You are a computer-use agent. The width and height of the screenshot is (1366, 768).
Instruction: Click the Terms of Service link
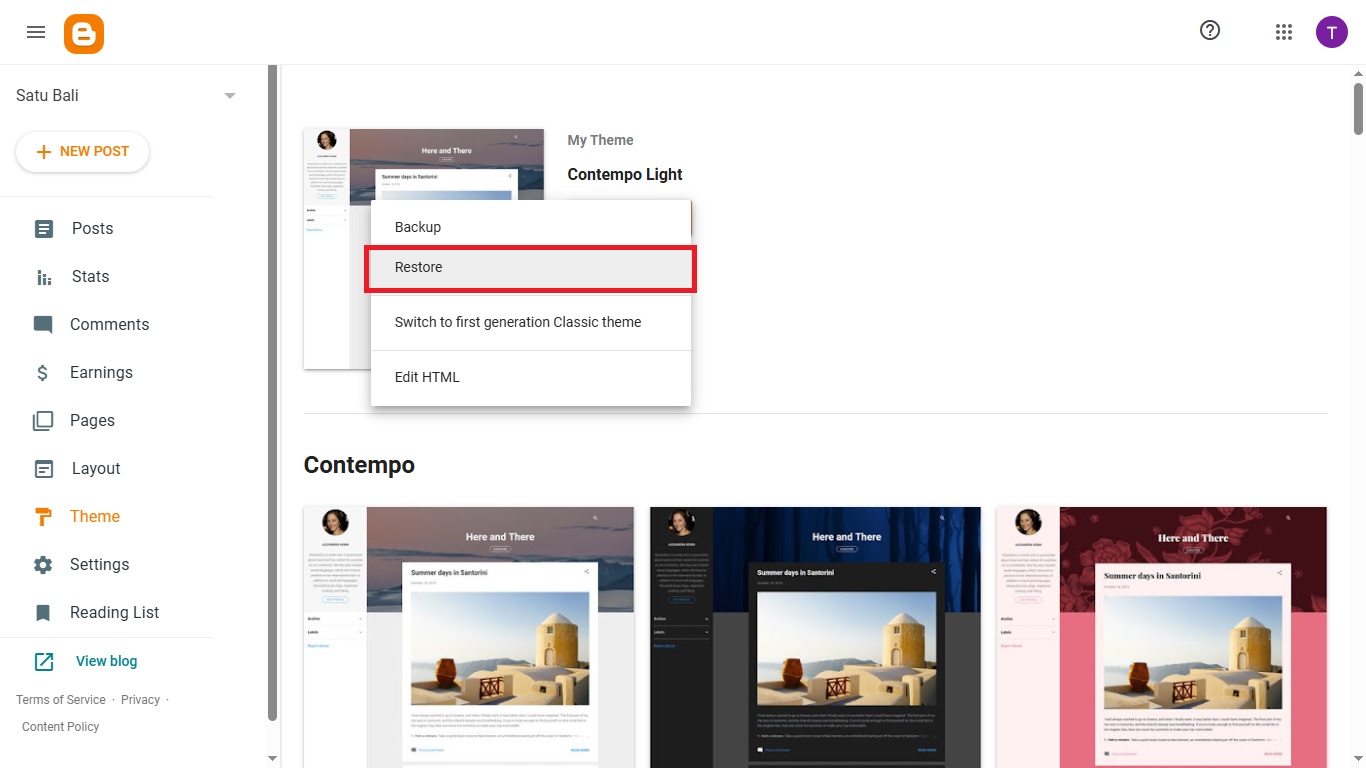pos(60,699)
